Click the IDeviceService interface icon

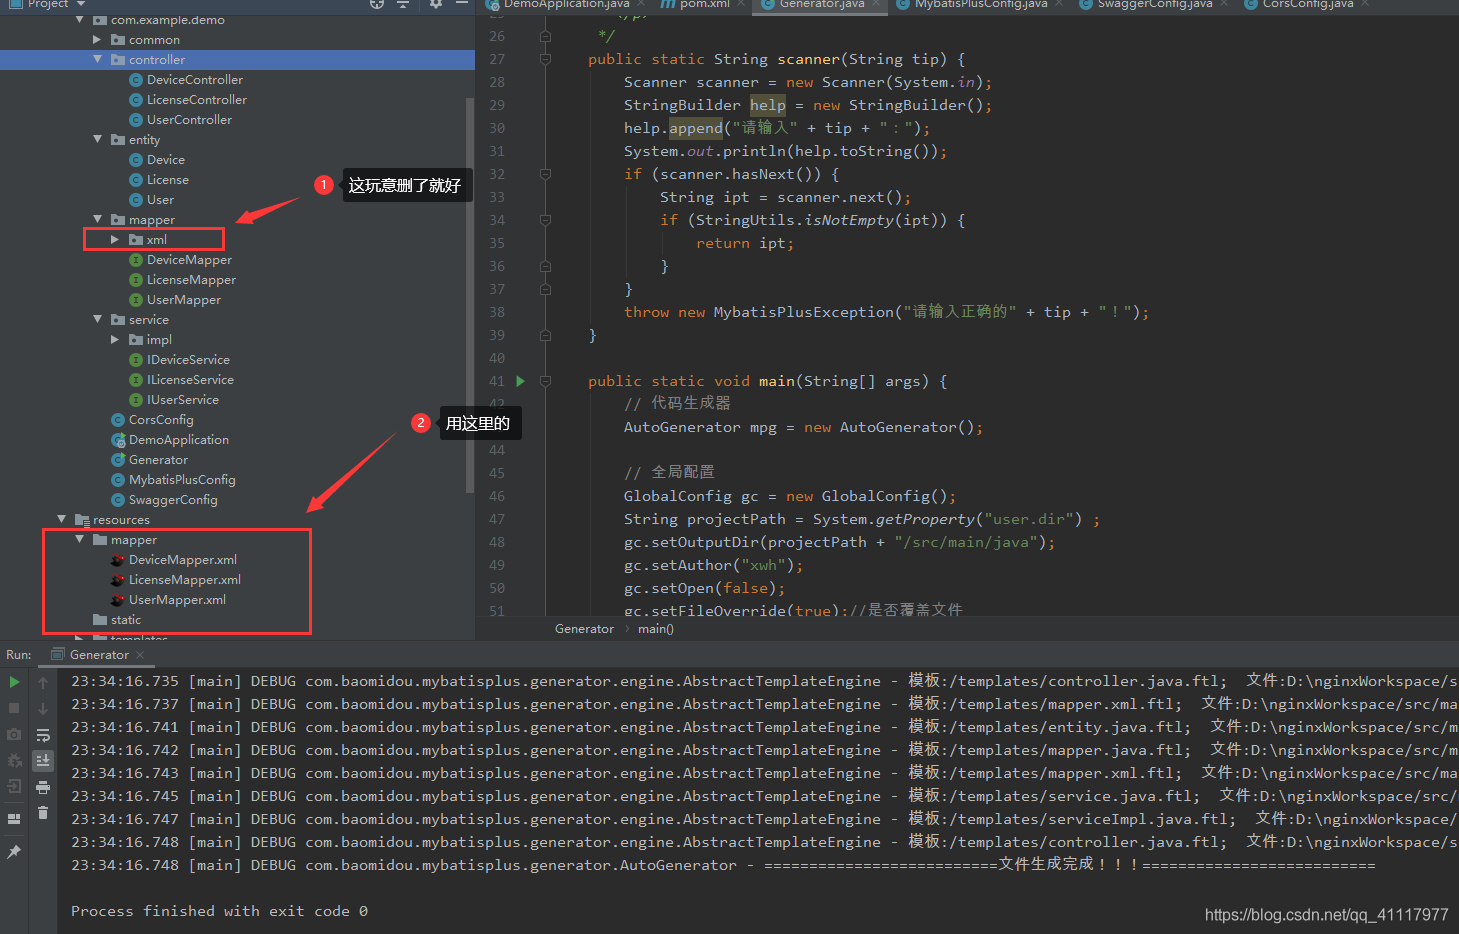pyautogui.click(x=136, y=360)
